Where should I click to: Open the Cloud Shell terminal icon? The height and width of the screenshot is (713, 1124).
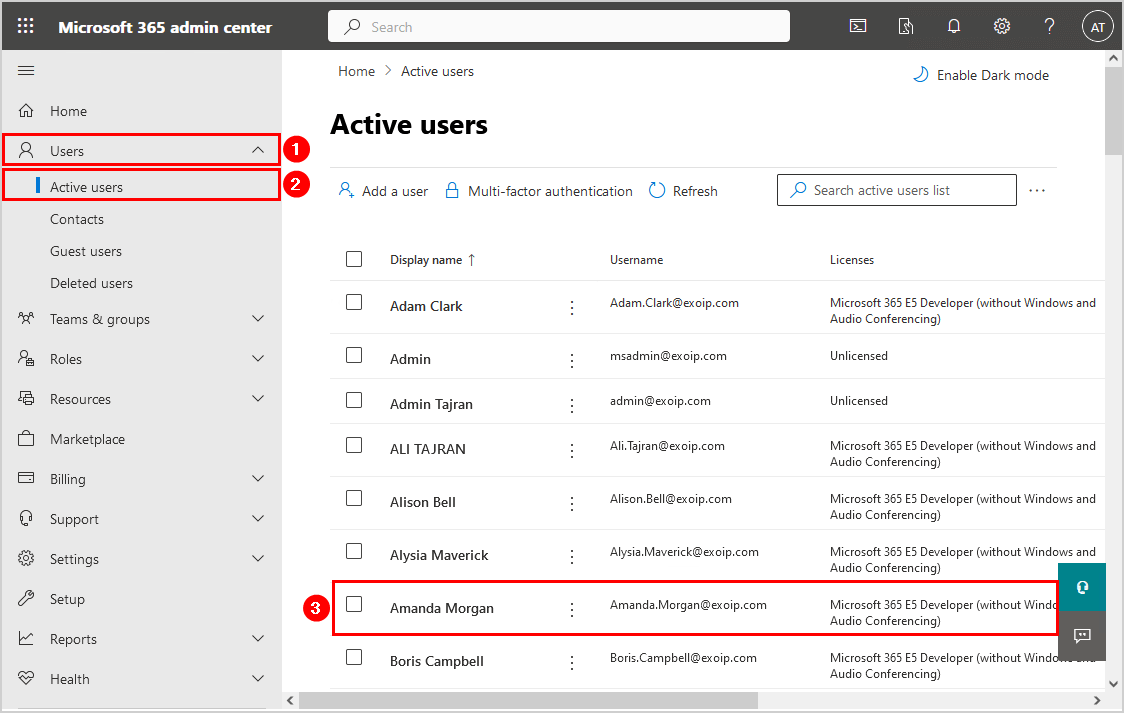858,27
